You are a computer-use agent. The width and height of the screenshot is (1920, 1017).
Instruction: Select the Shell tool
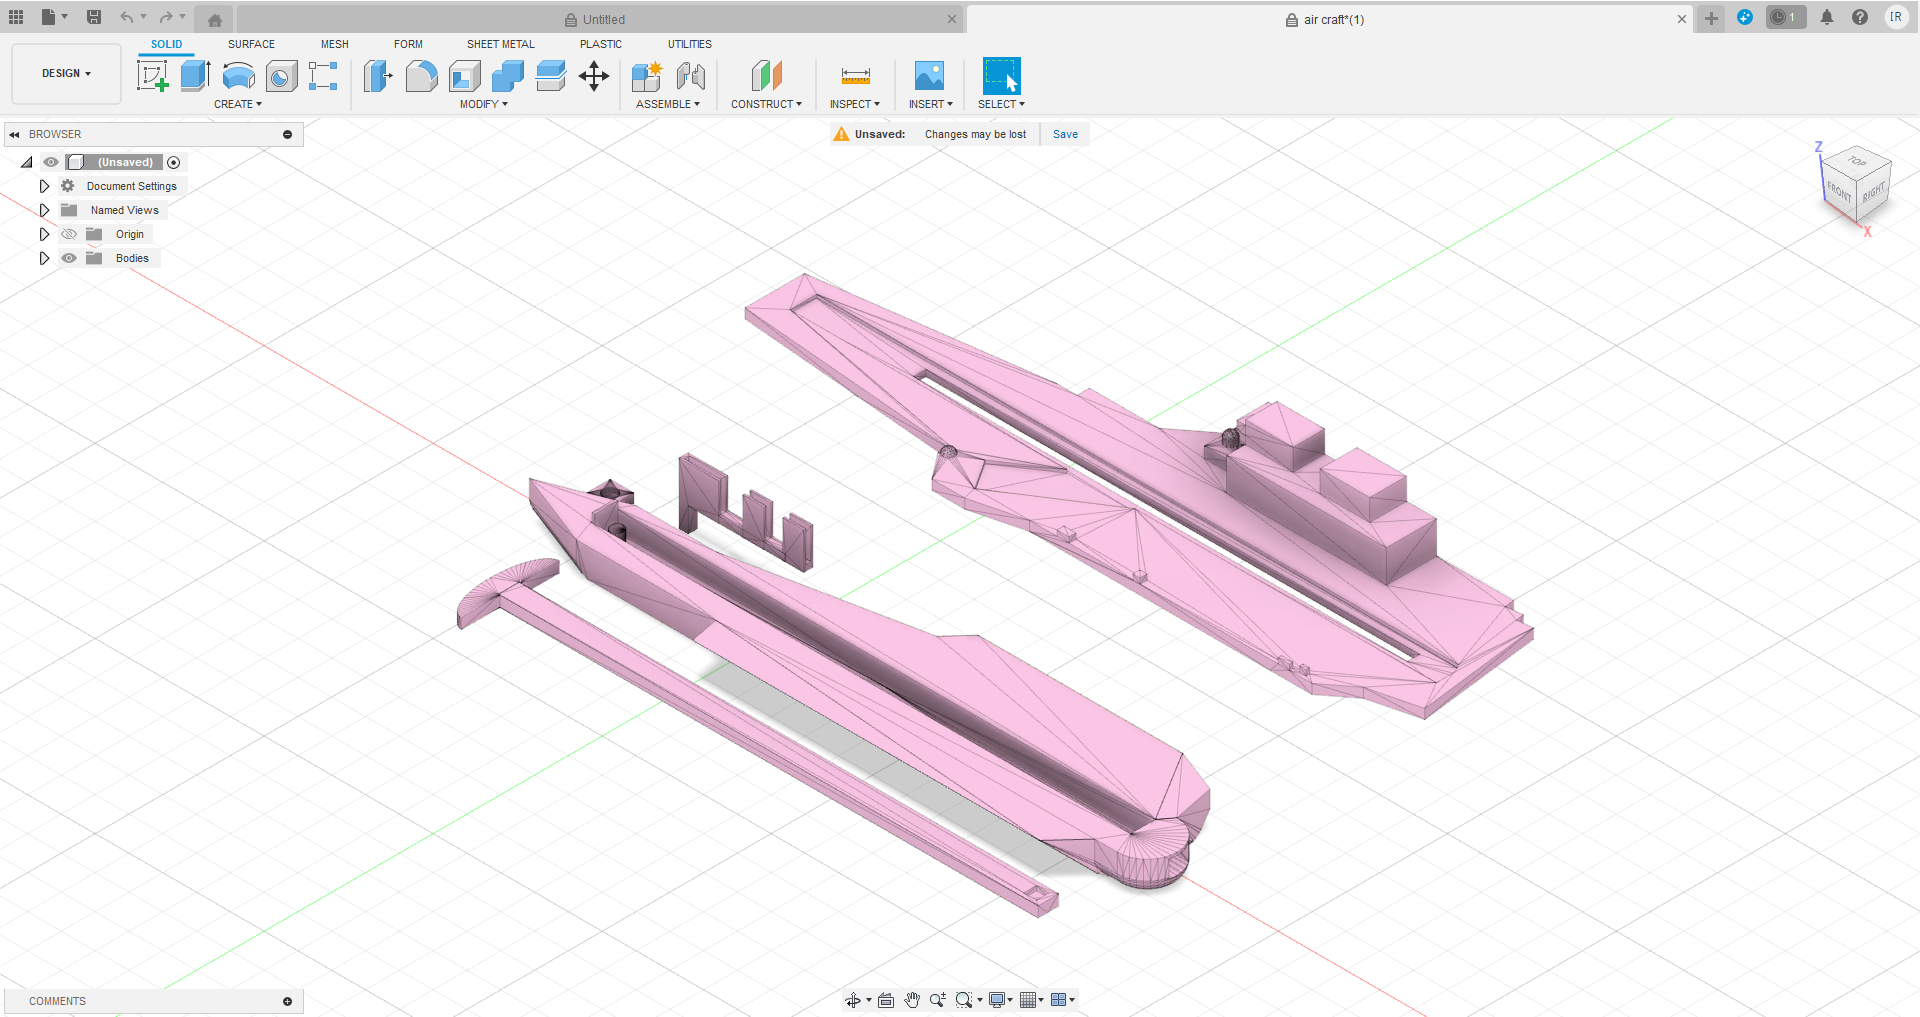[464, 76]
